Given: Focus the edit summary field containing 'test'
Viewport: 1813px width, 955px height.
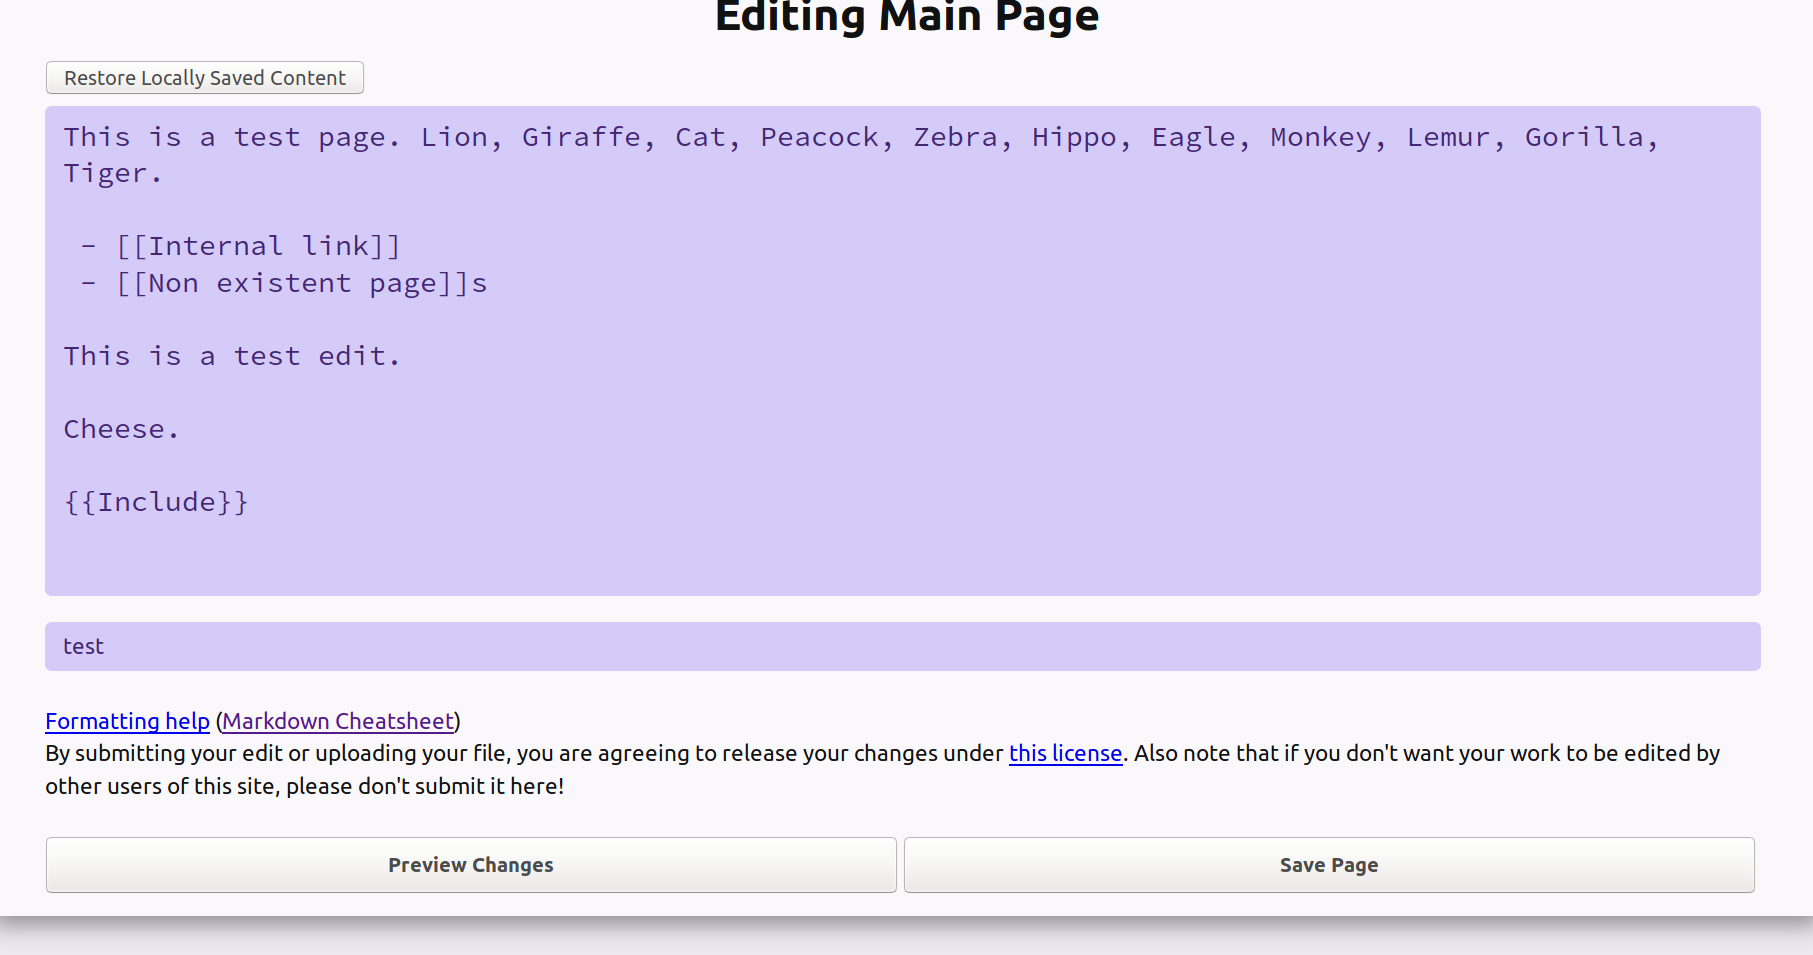Looking at the screenshot, I should pos(902,647).
